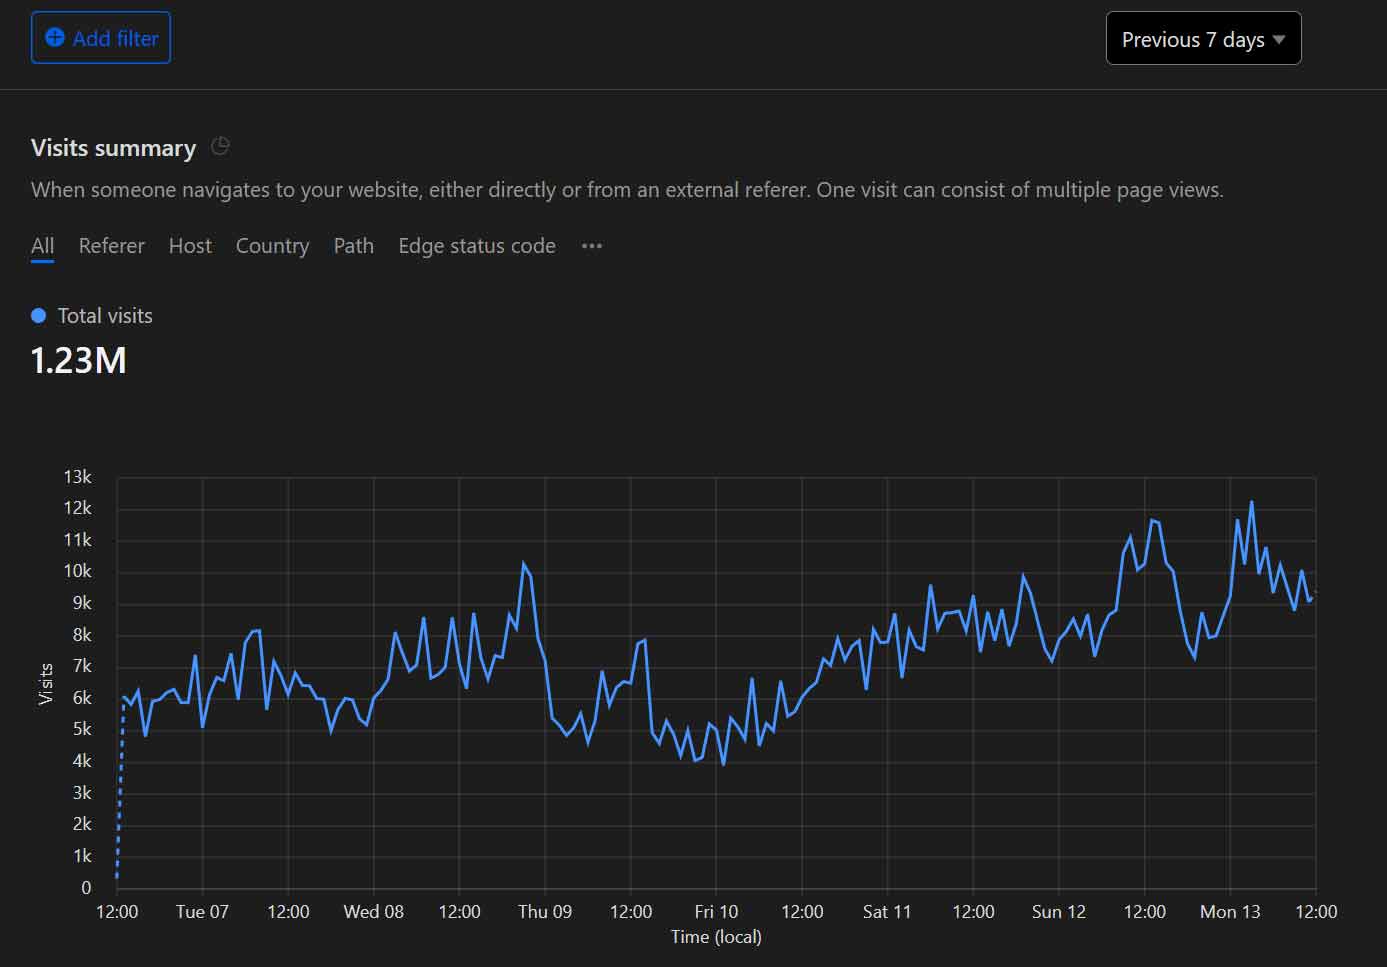Image resolution: width=1387 pixels, height=967 pixels.
Task: Switch to the Host tab
Action: point(190,246)
